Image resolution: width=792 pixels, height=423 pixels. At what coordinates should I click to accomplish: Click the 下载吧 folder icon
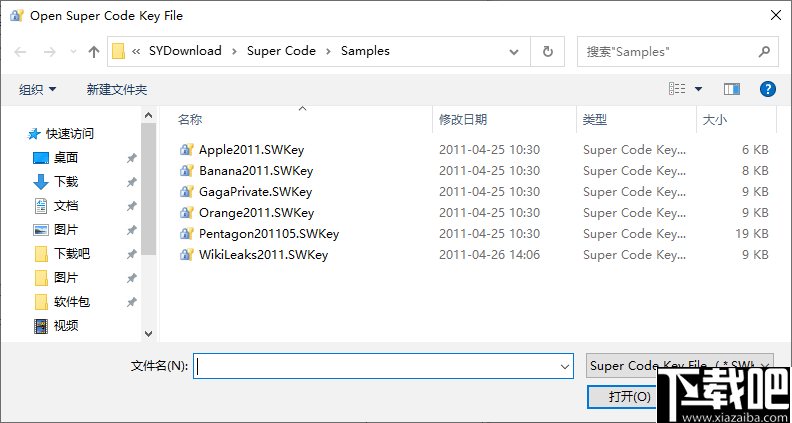click(x=41, y=254)
